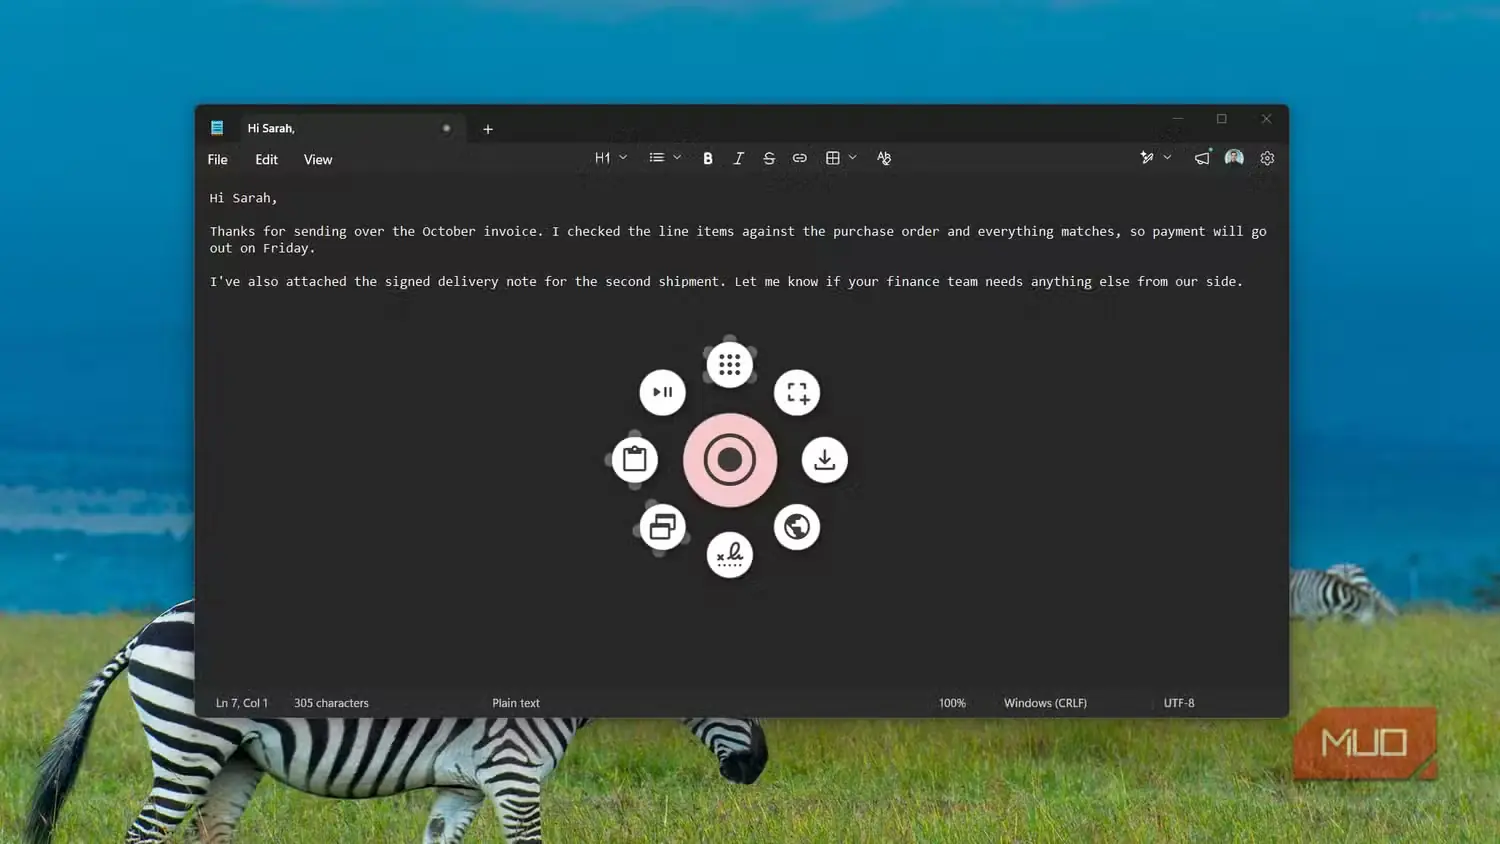Choose the signature icon in the radial menu

pyautogui.click(x=730, y=555)
